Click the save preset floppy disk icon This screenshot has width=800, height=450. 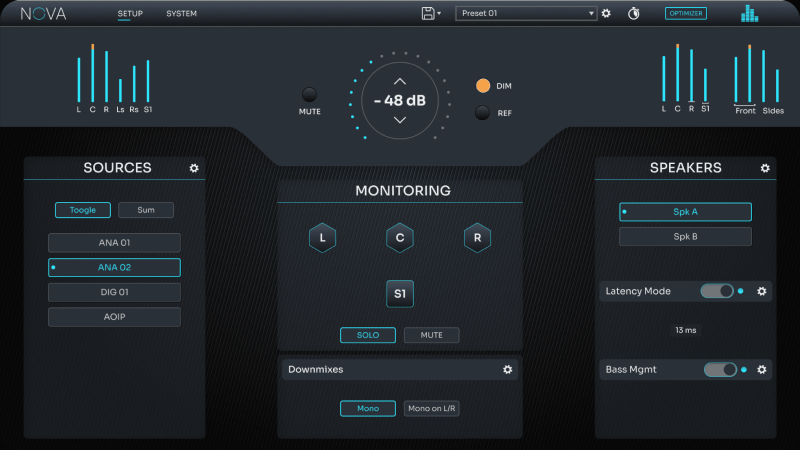(428, 13)
